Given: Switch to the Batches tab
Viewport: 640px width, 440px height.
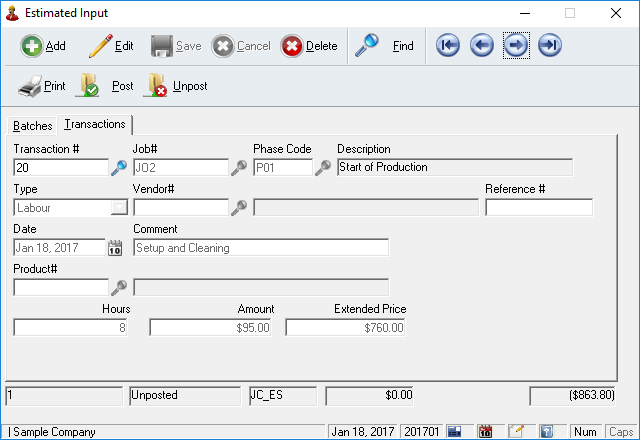Looking at the screenshot, I should tap(31, 125).
